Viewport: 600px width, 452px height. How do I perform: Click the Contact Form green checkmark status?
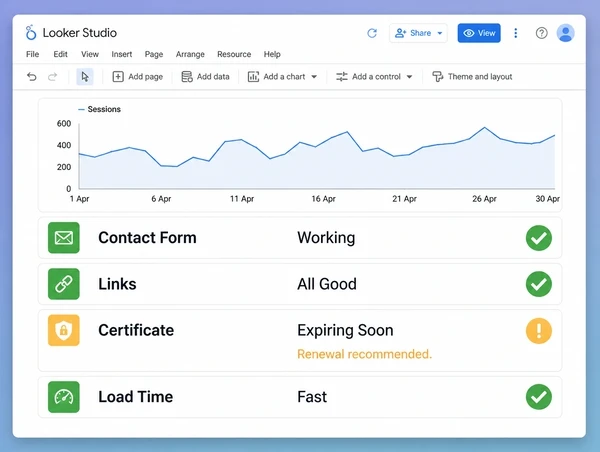(x=539, y=238)
